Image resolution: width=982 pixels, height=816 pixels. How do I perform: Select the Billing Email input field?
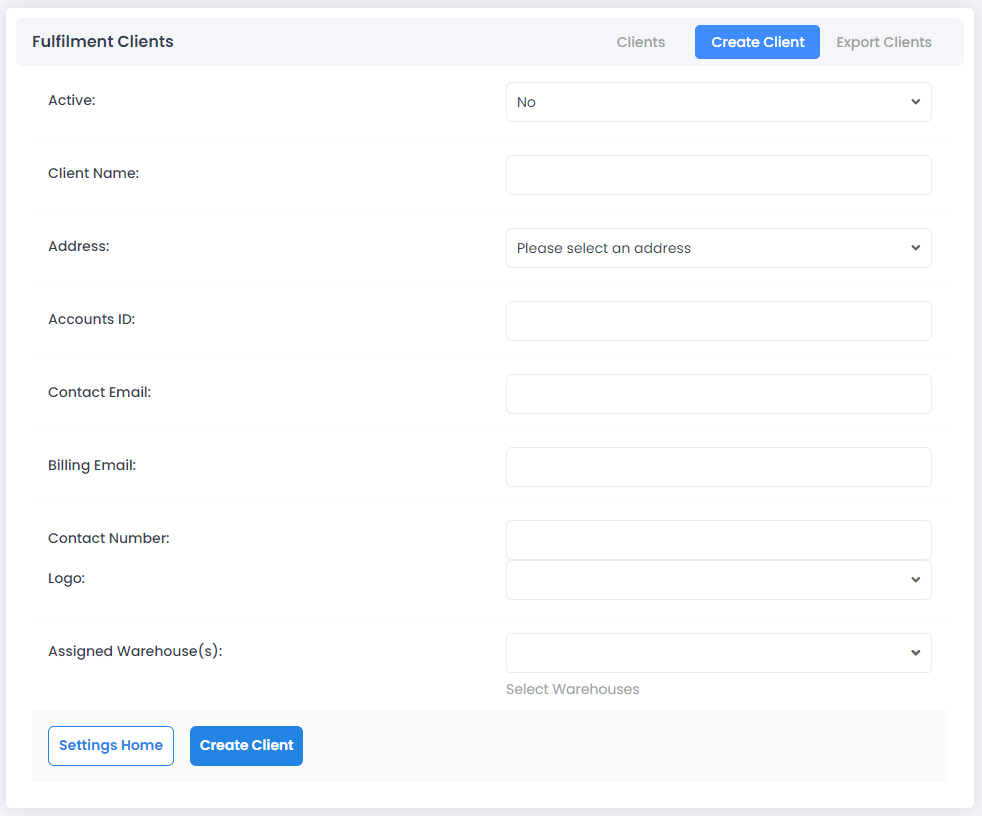pyautogui.click(x=718, y=467)
